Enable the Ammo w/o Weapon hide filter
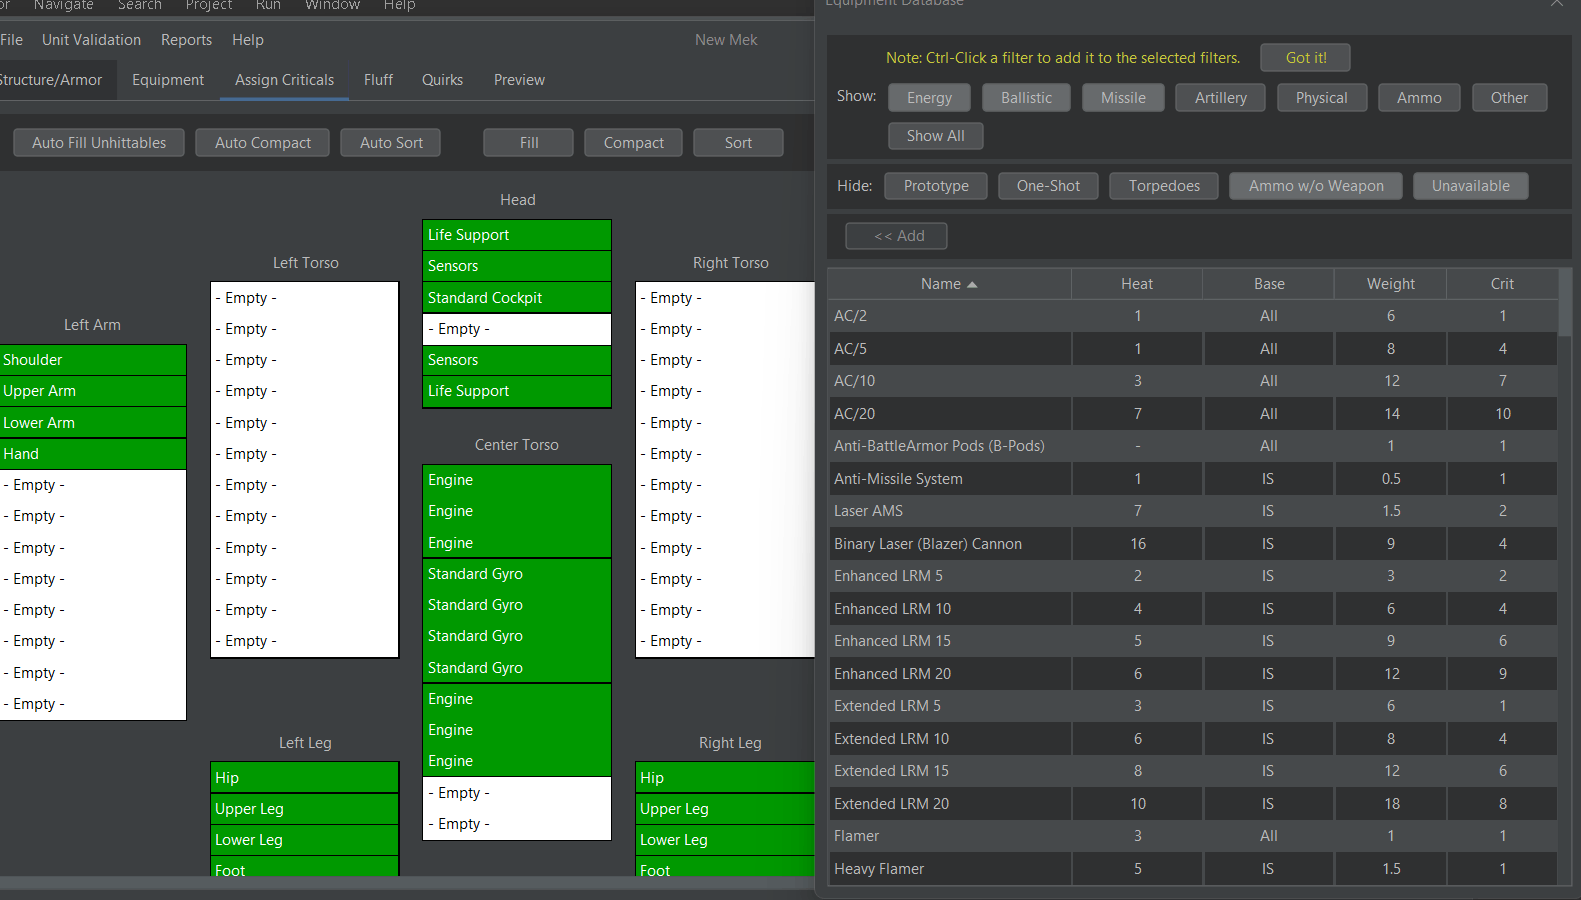 pos(1315,186)
